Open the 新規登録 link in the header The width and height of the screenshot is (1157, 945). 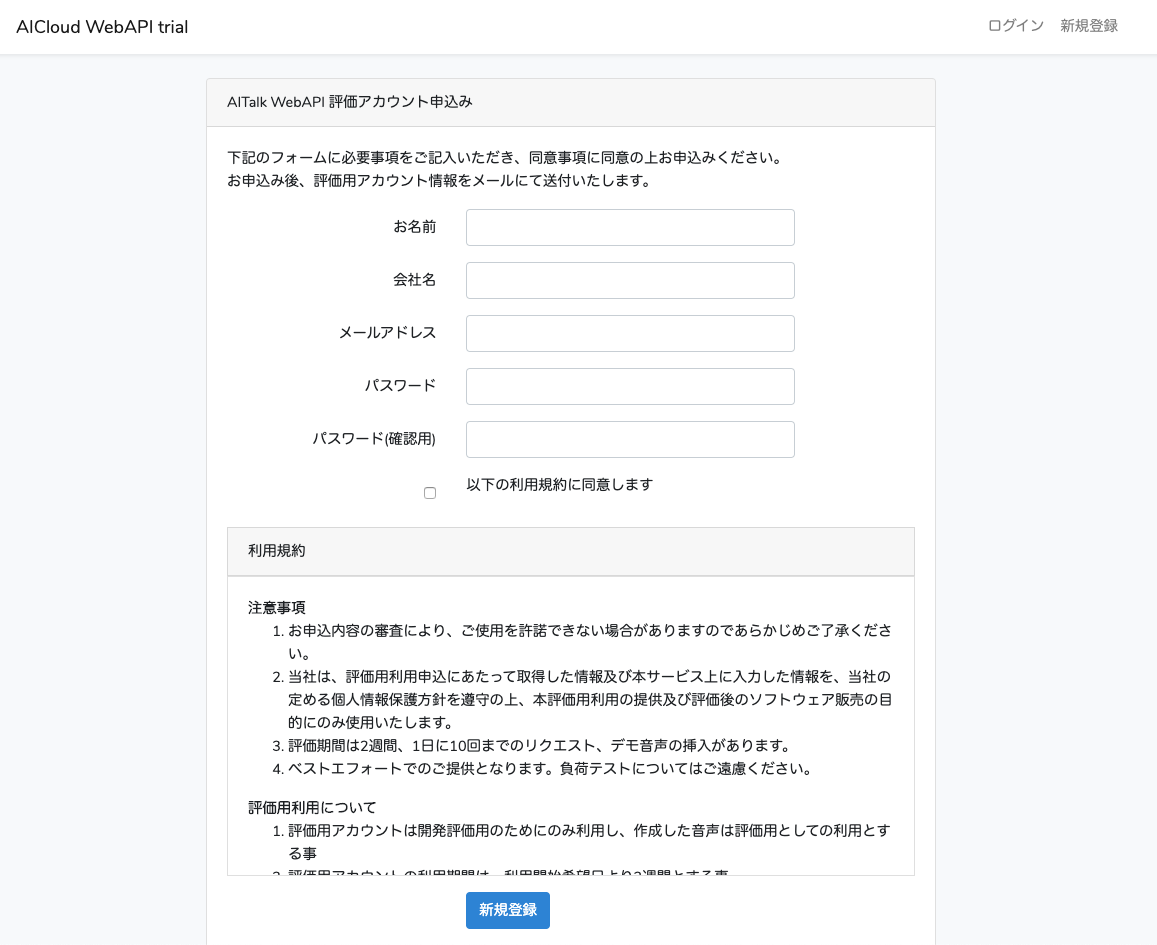[x=1088, y=26]
